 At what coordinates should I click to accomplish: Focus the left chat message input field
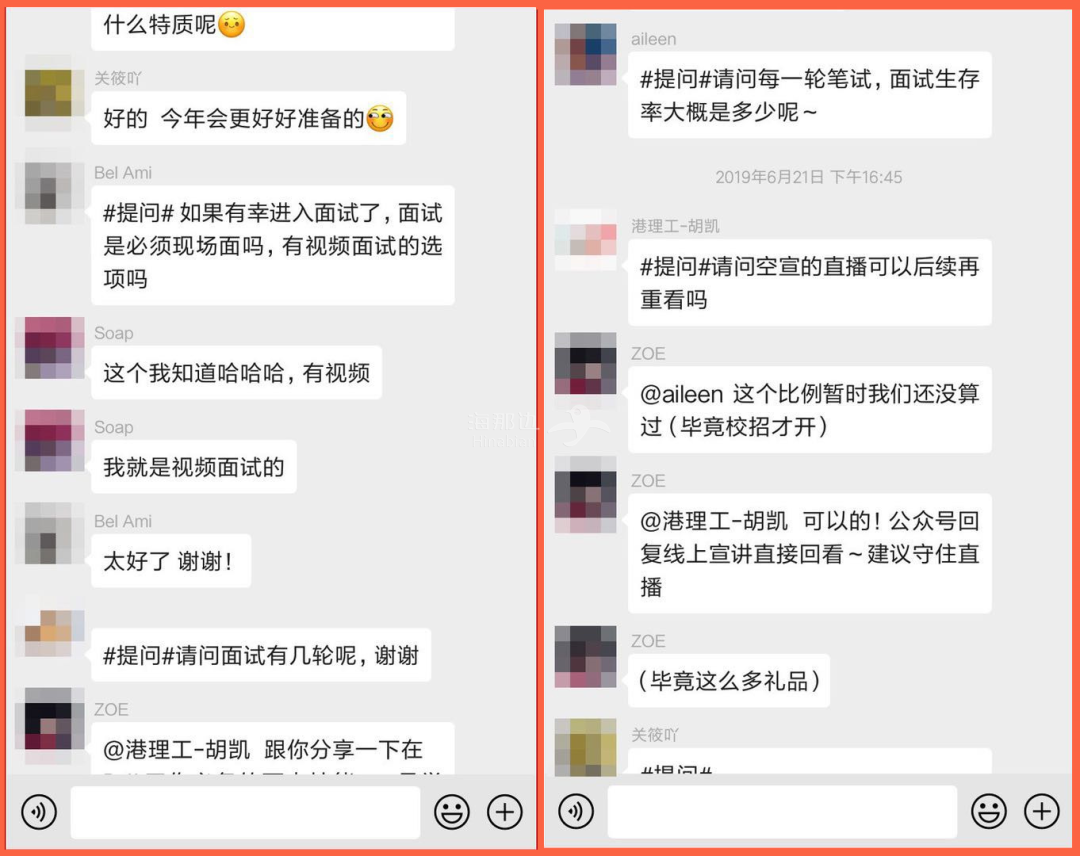click(245, 813)
